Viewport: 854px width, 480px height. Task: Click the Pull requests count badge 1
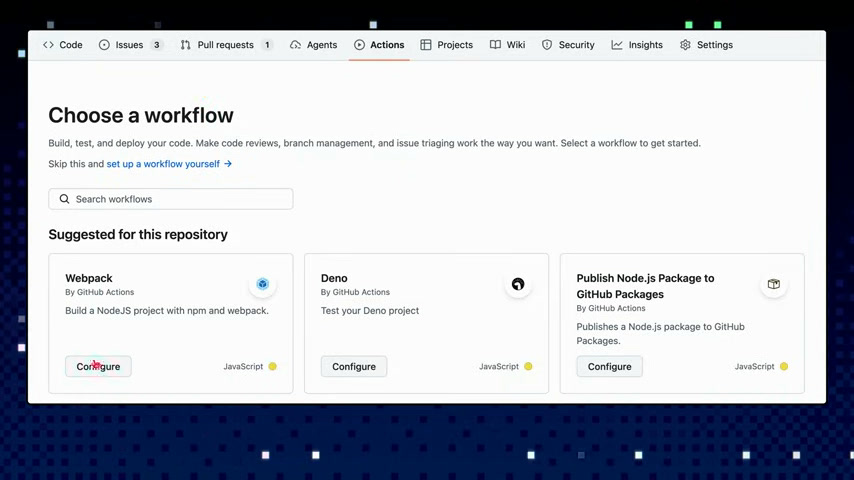267,45
